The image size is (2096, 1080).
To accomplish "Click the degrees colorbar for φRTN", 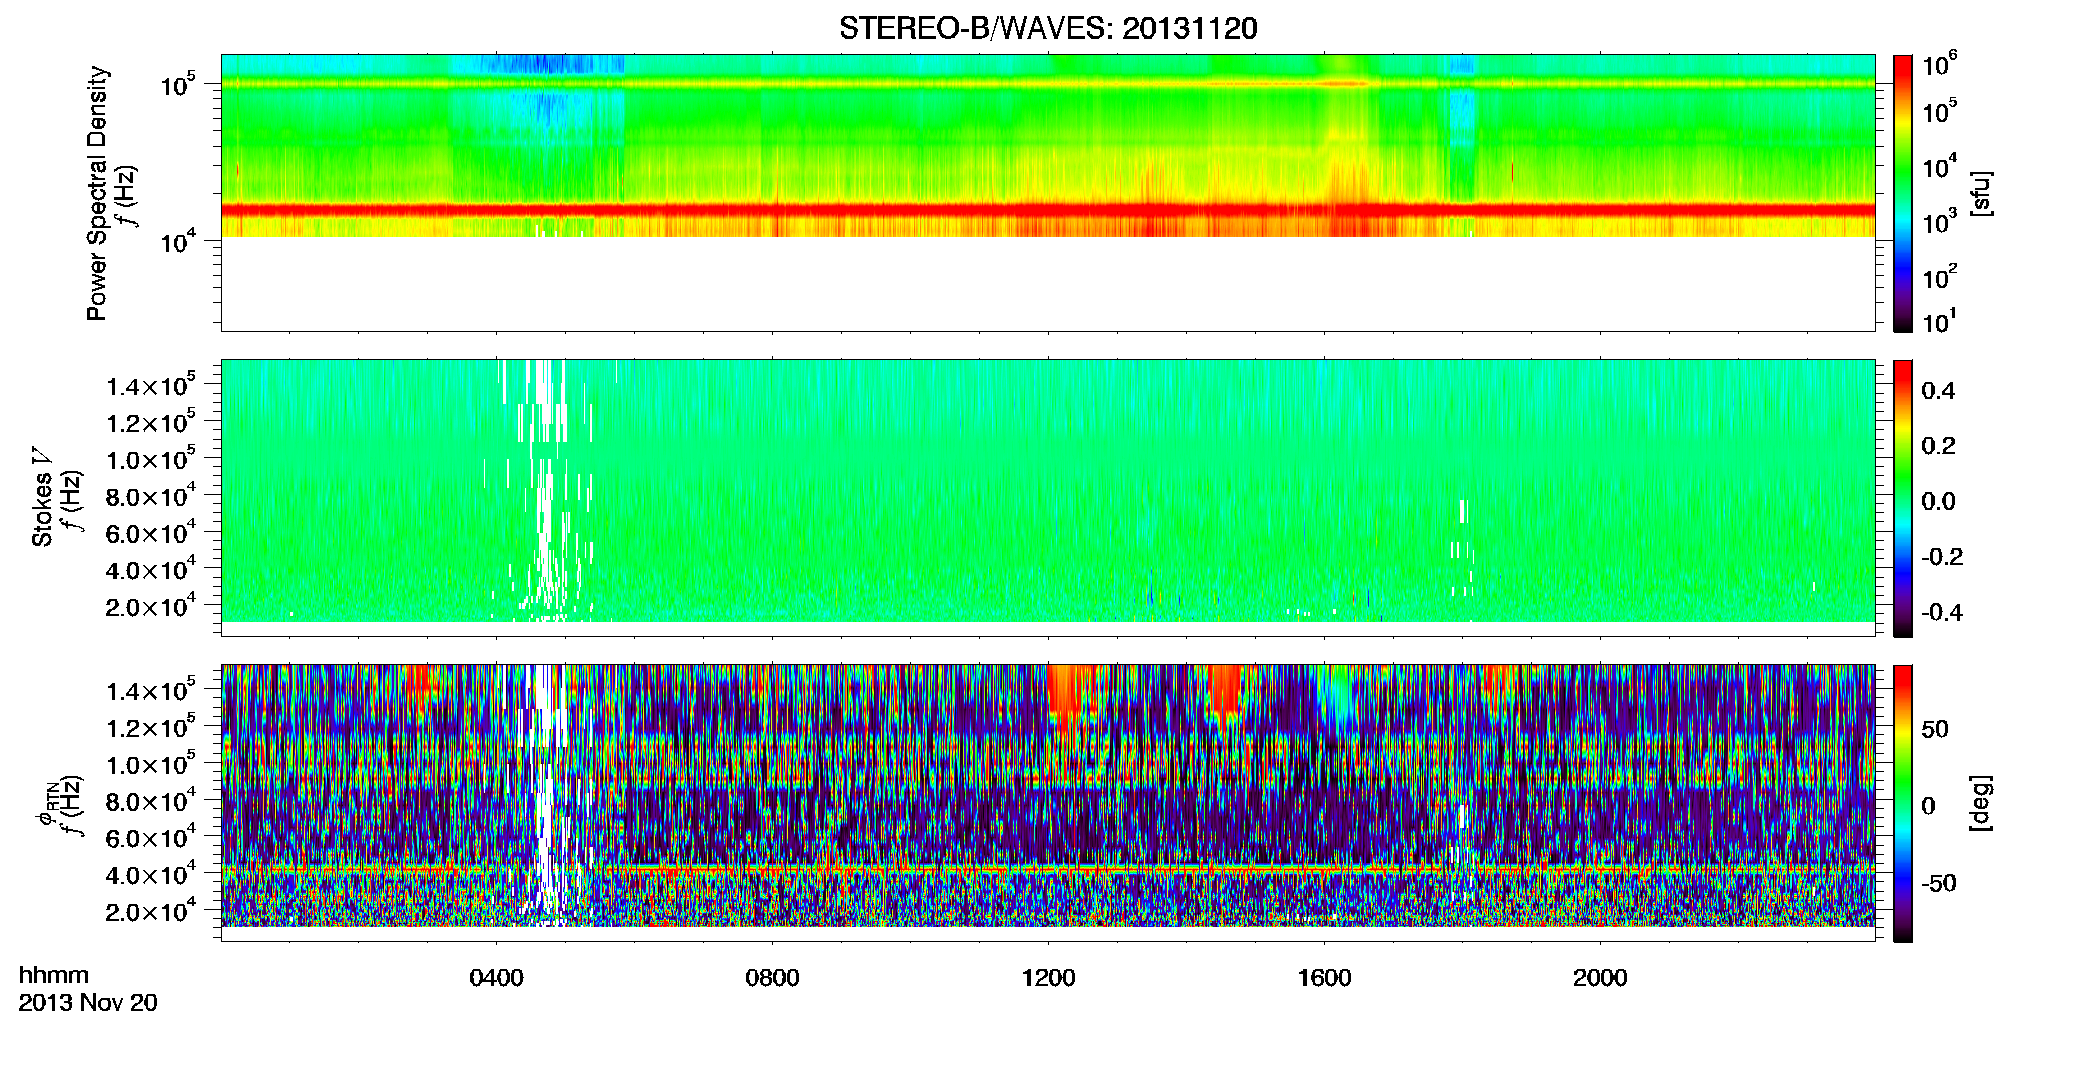I will tap(1903, 803).
